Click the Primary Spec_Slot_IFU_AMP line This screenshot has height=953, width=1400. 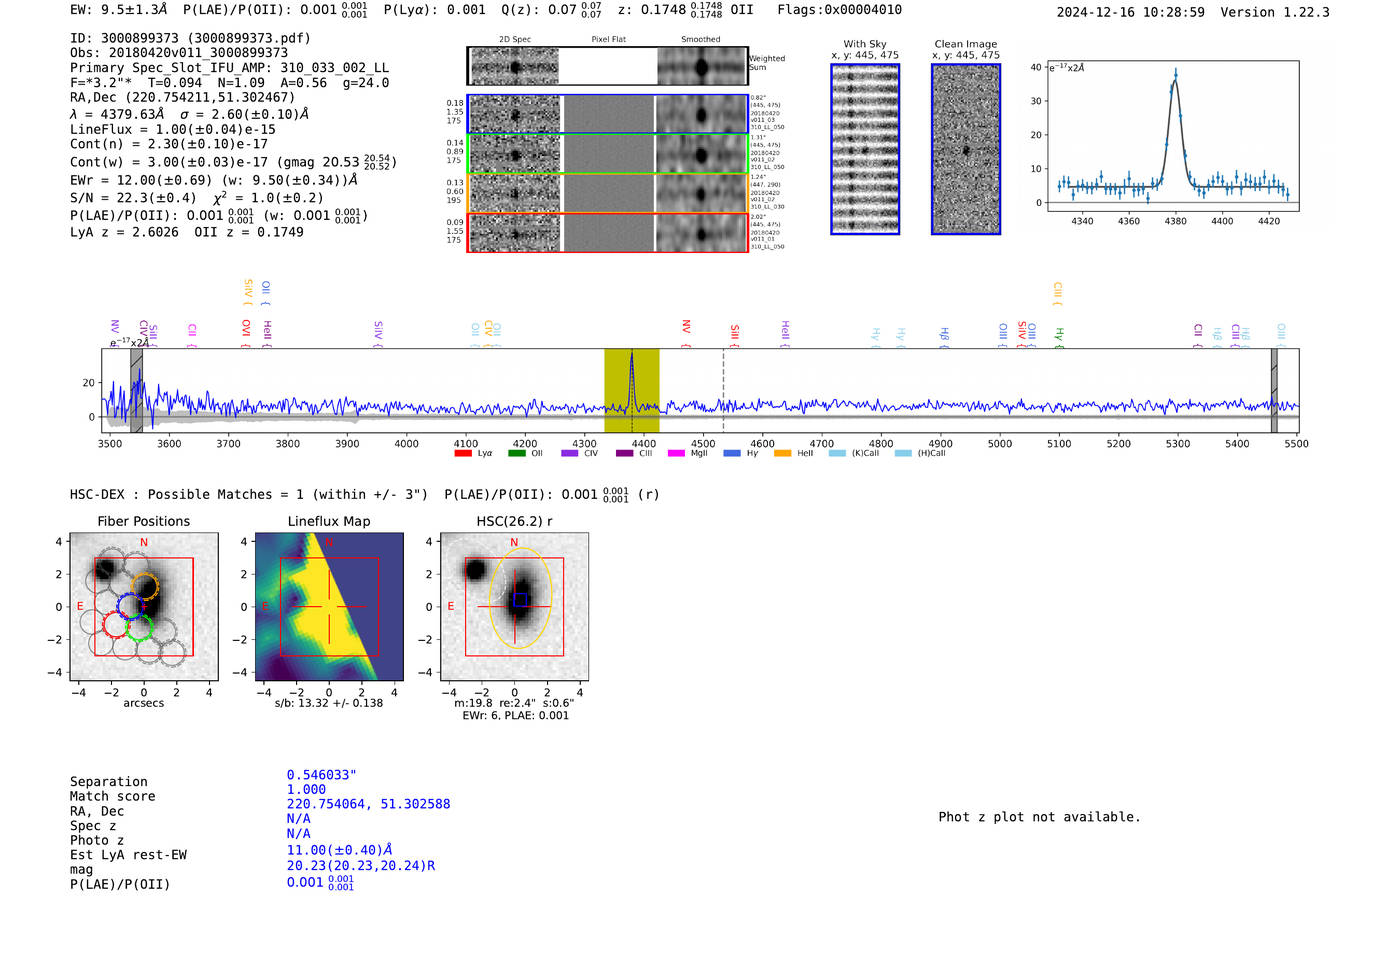point(229,68)
